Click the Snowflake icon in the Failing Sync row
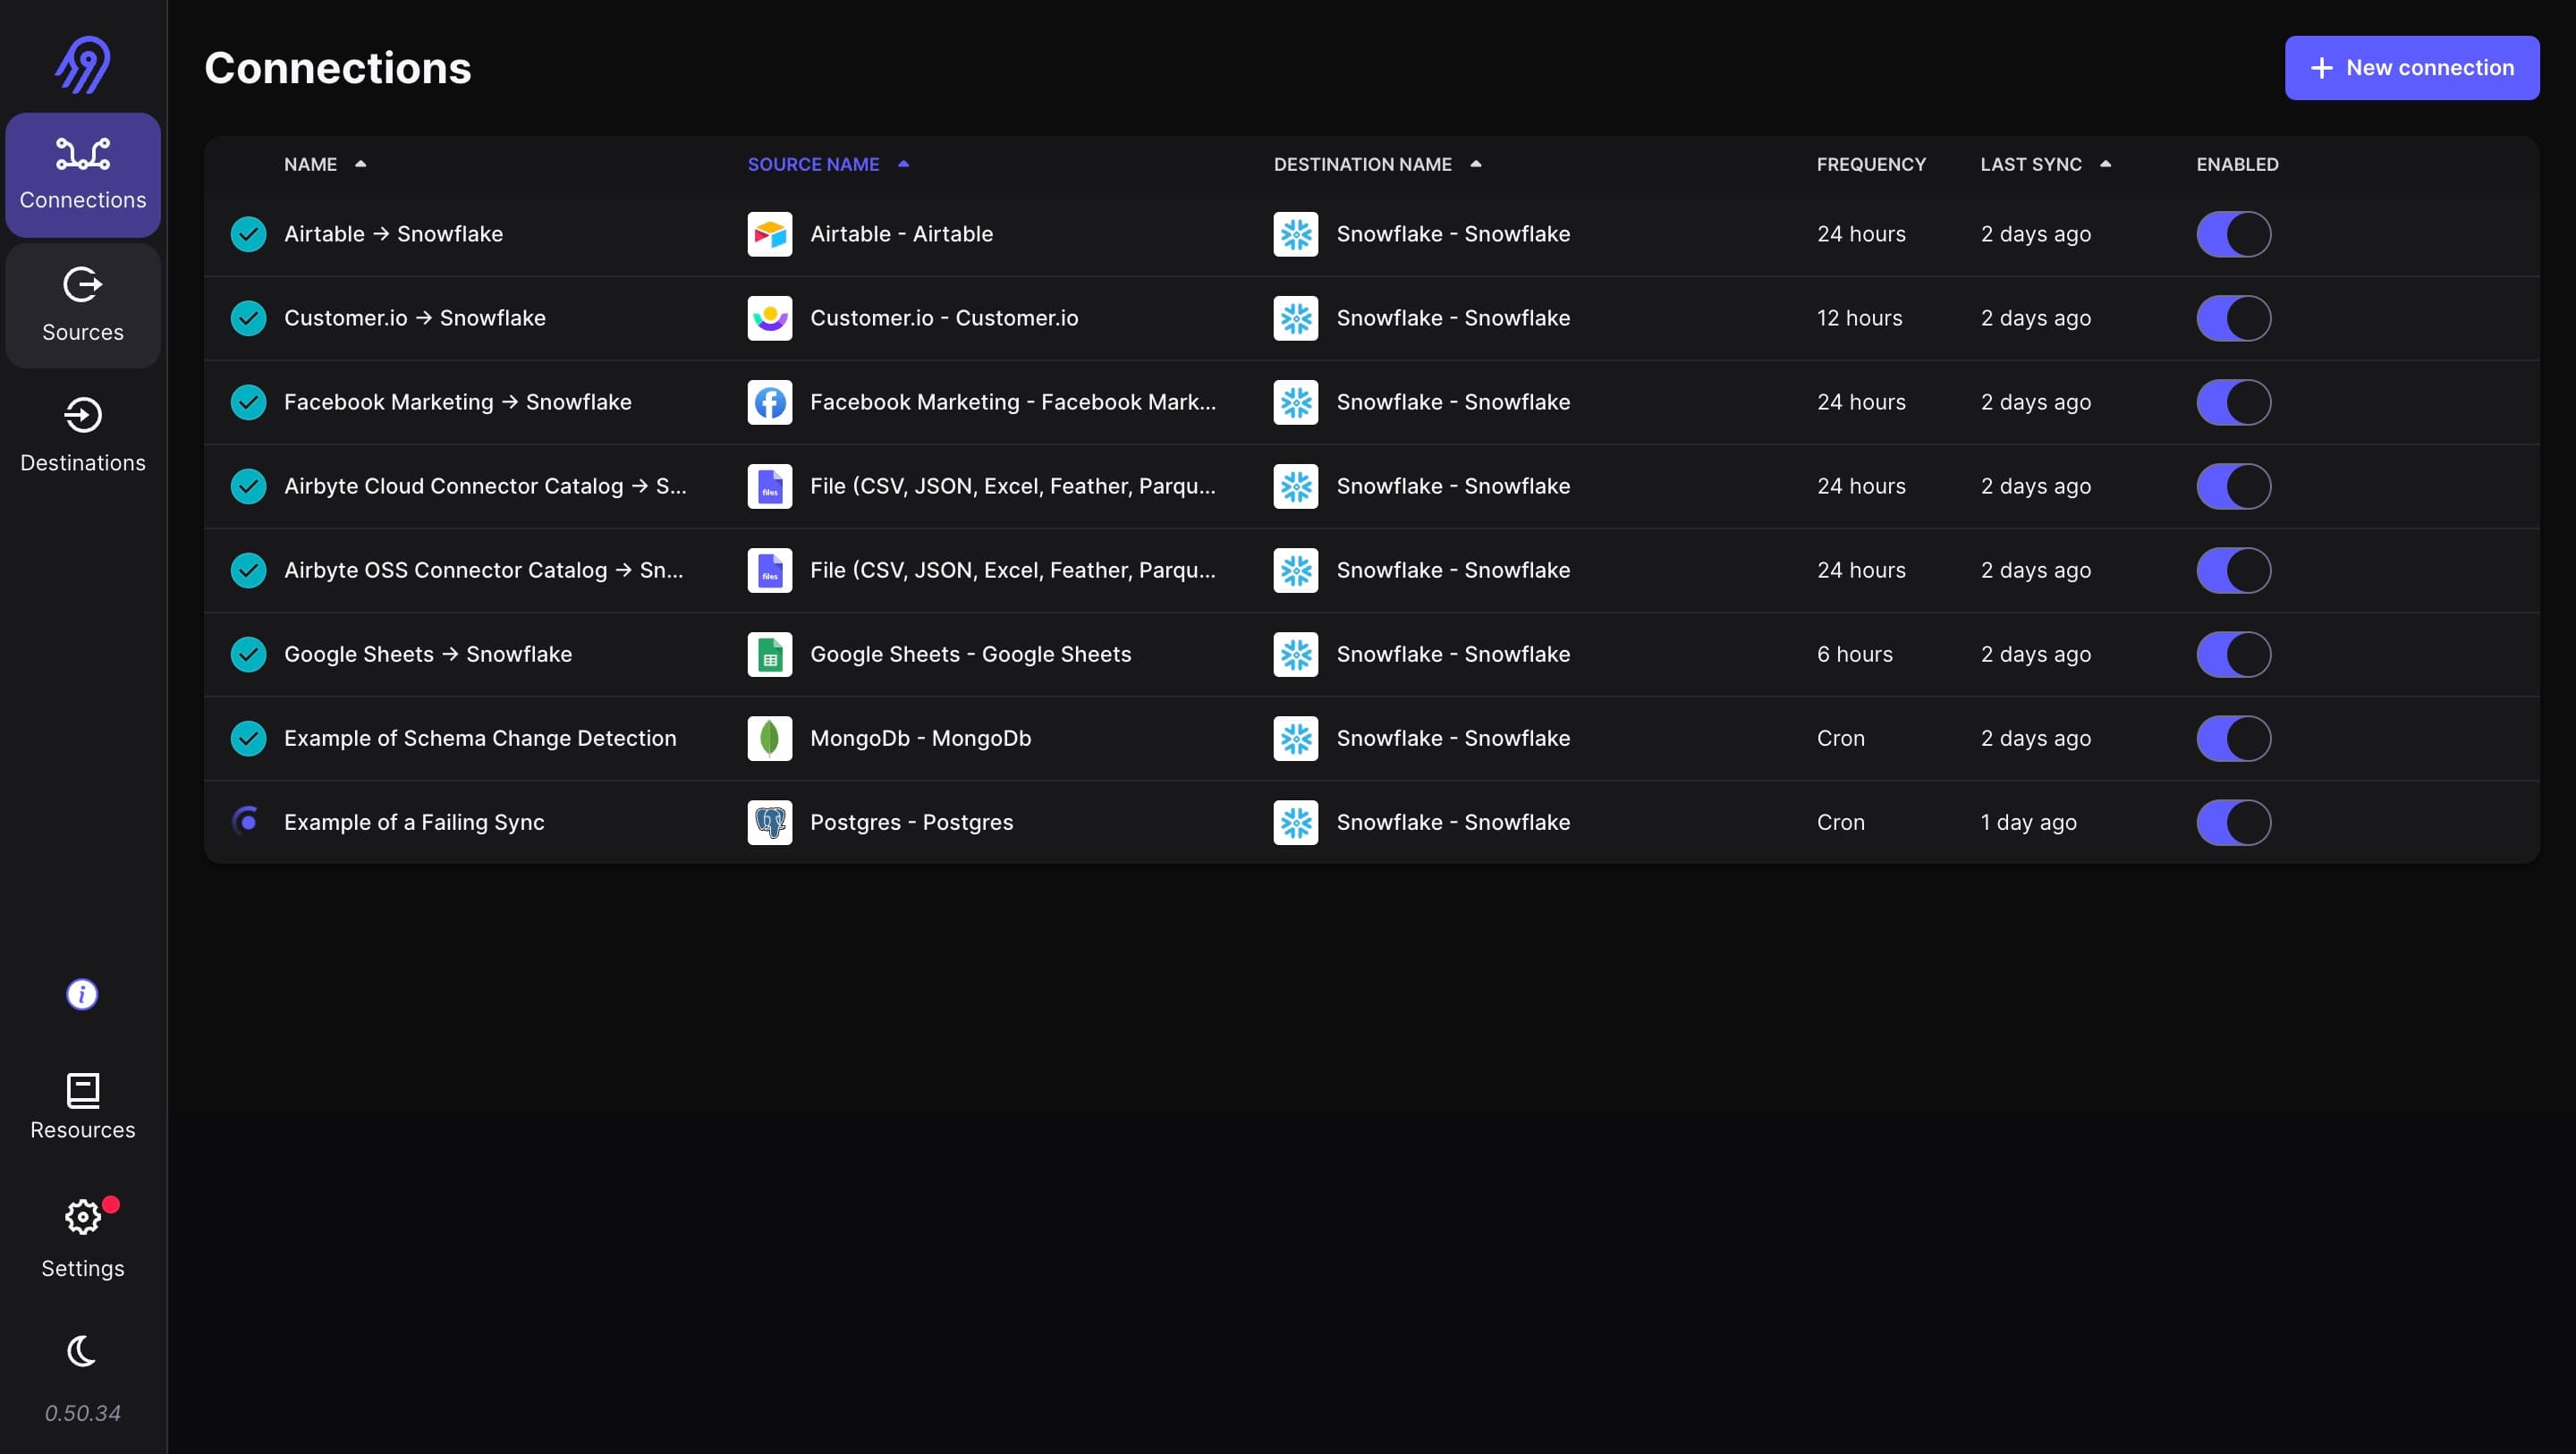 click(1296, 822)
